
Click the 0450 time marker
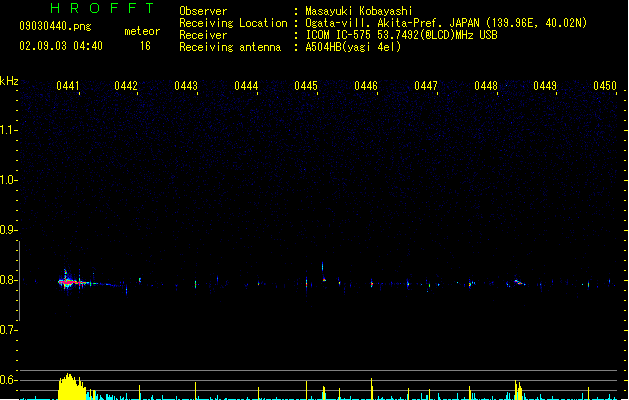(605, 86)
